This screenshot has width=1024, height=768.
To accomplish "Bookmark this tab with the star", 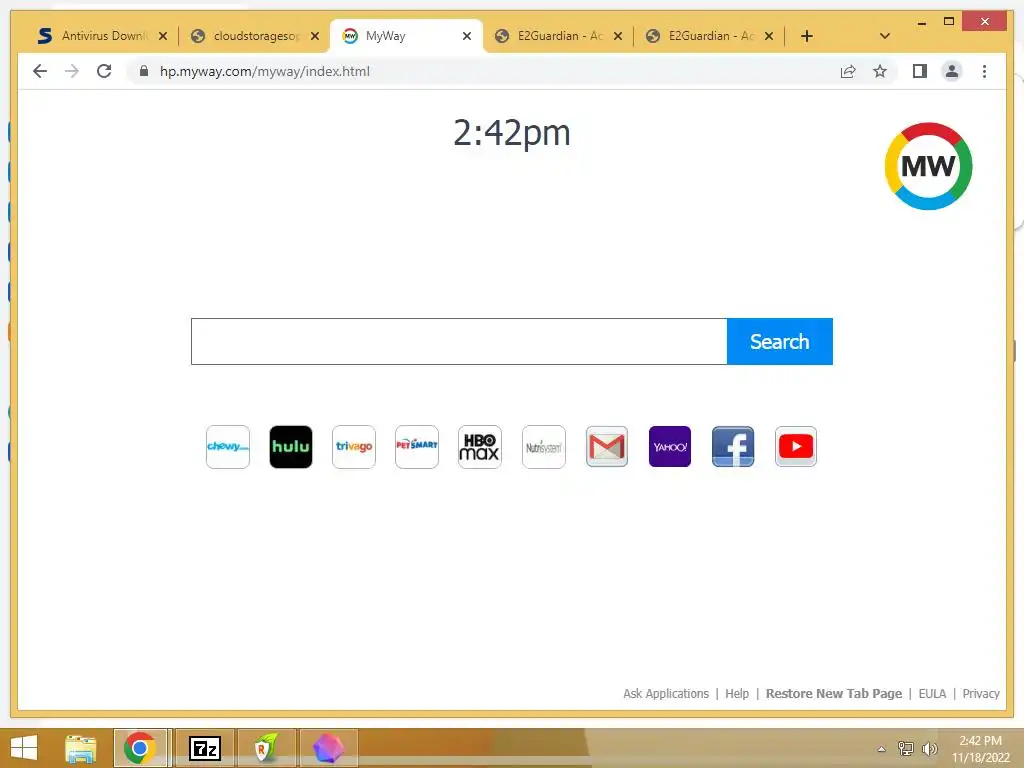I will click(x=880, y=71).
